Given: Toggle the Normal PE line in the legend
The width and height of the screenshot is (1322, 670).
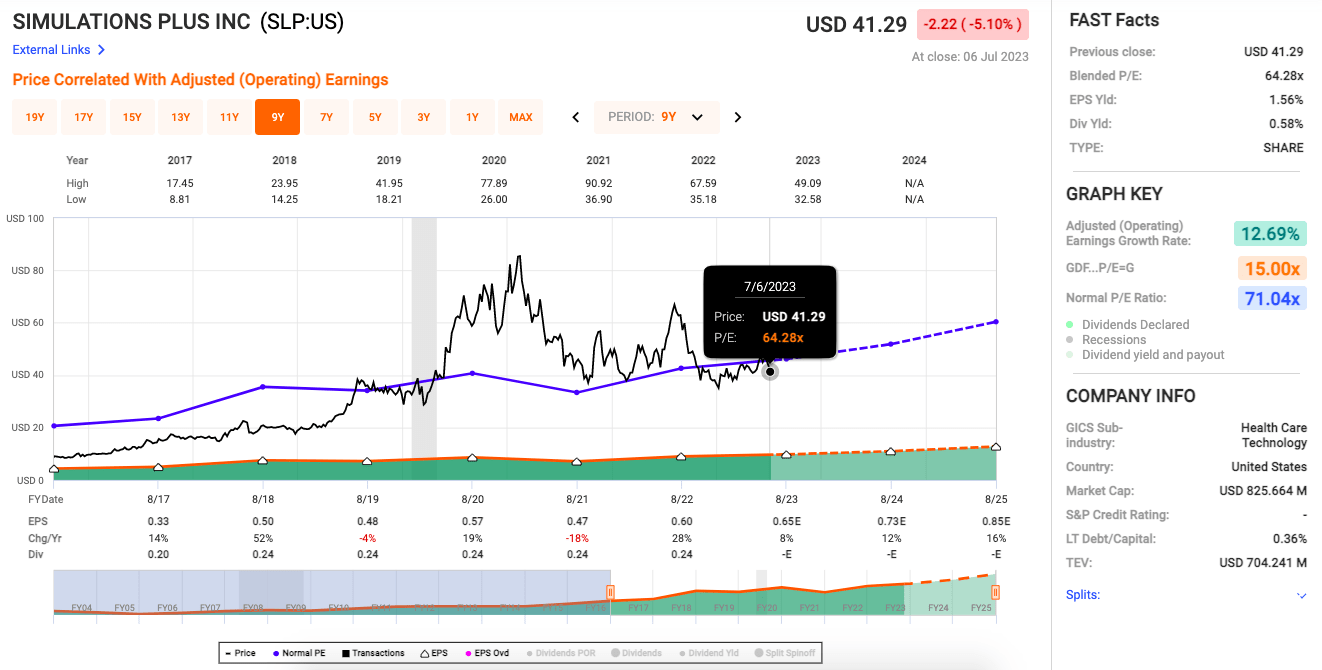Looking at the screenshot, I should (x=304, y=652).
